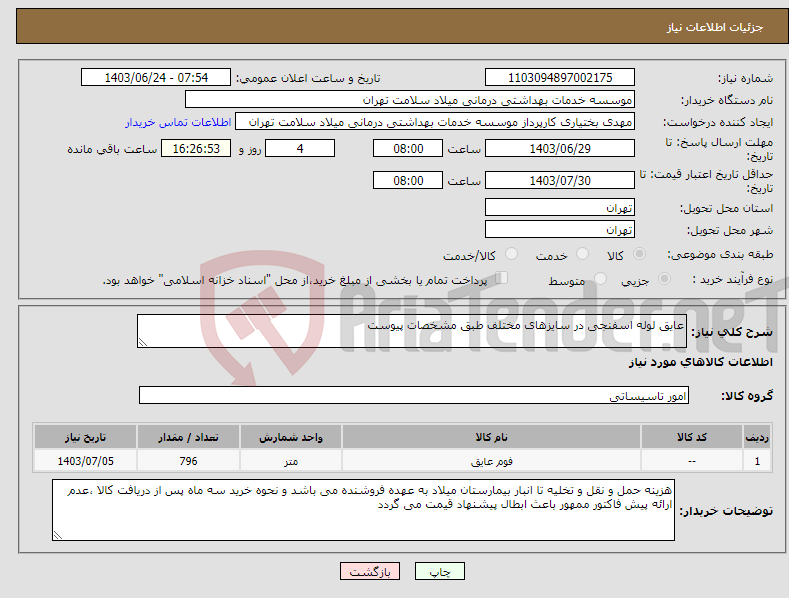789x598 pixels.
Task: Click the تاریخ نیاز column header
Action: tap(86, 437)
